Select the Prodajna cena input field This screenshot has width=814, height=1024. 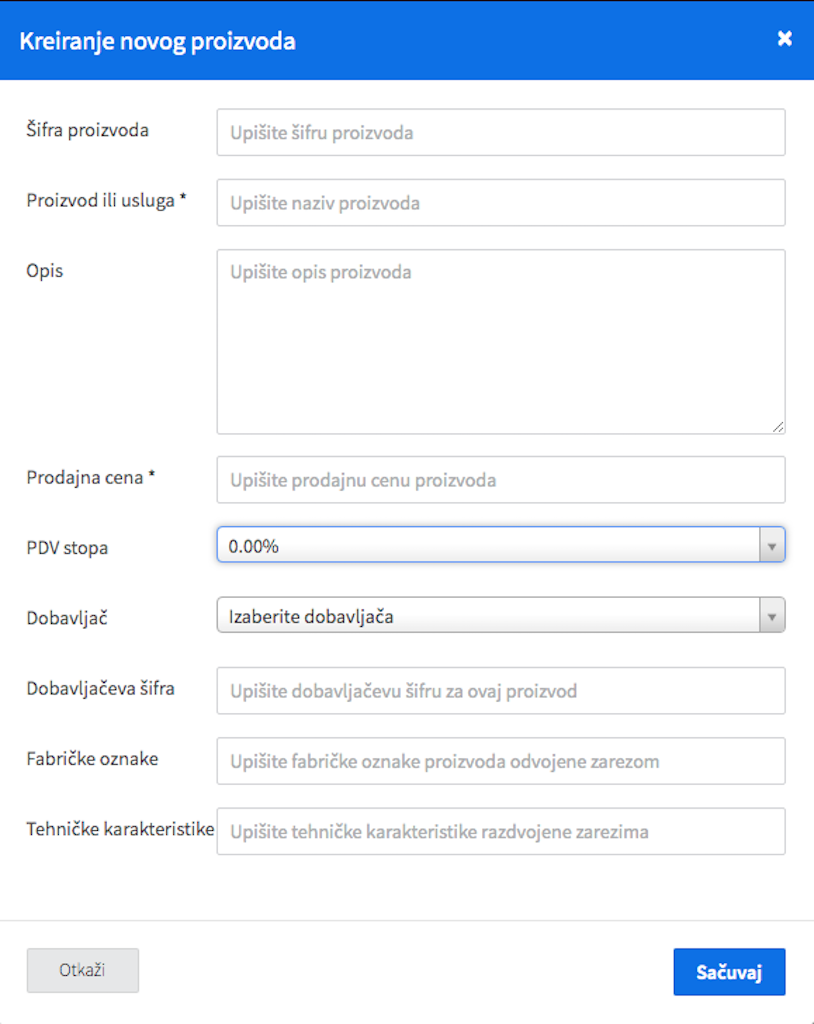[500, 480]
